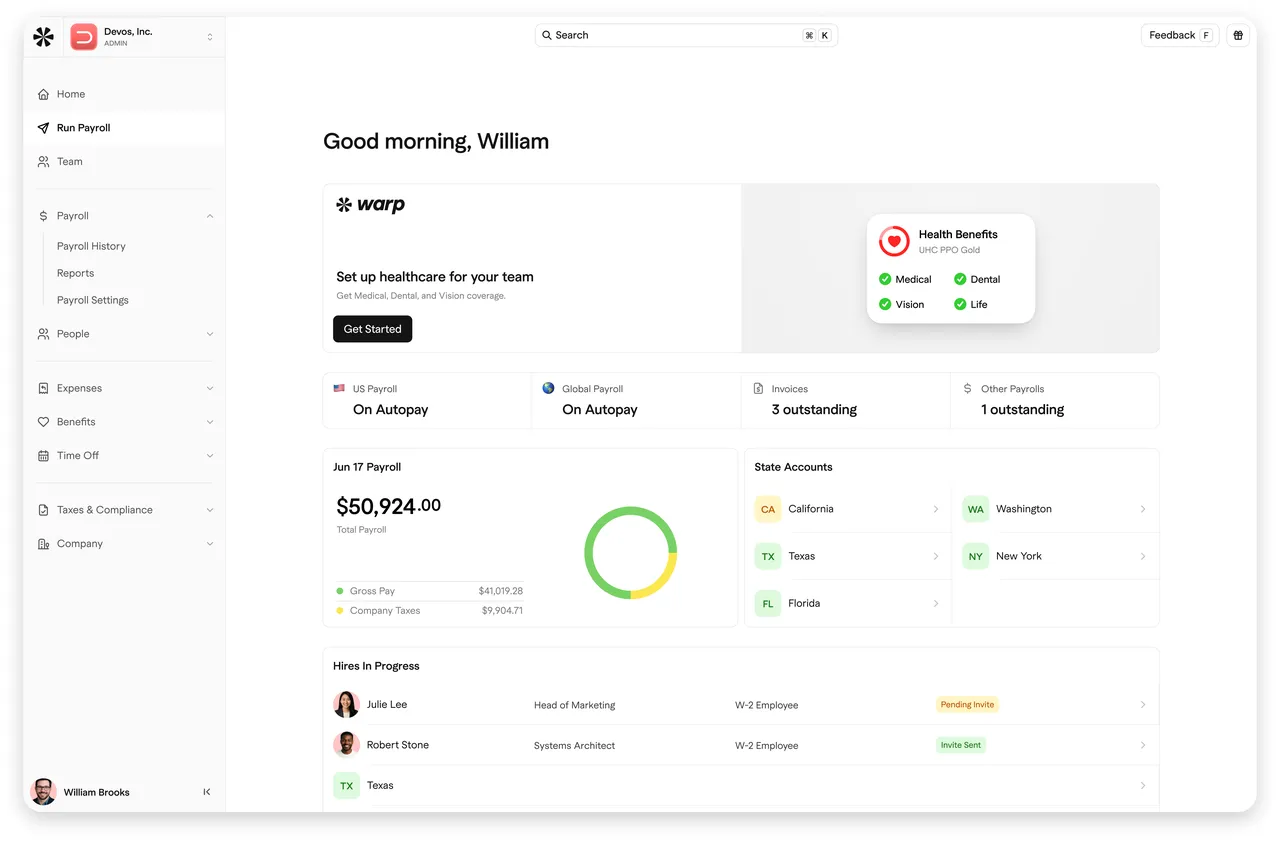
Task: Click the People icon in sidebar
Action: tap(43, 334)
